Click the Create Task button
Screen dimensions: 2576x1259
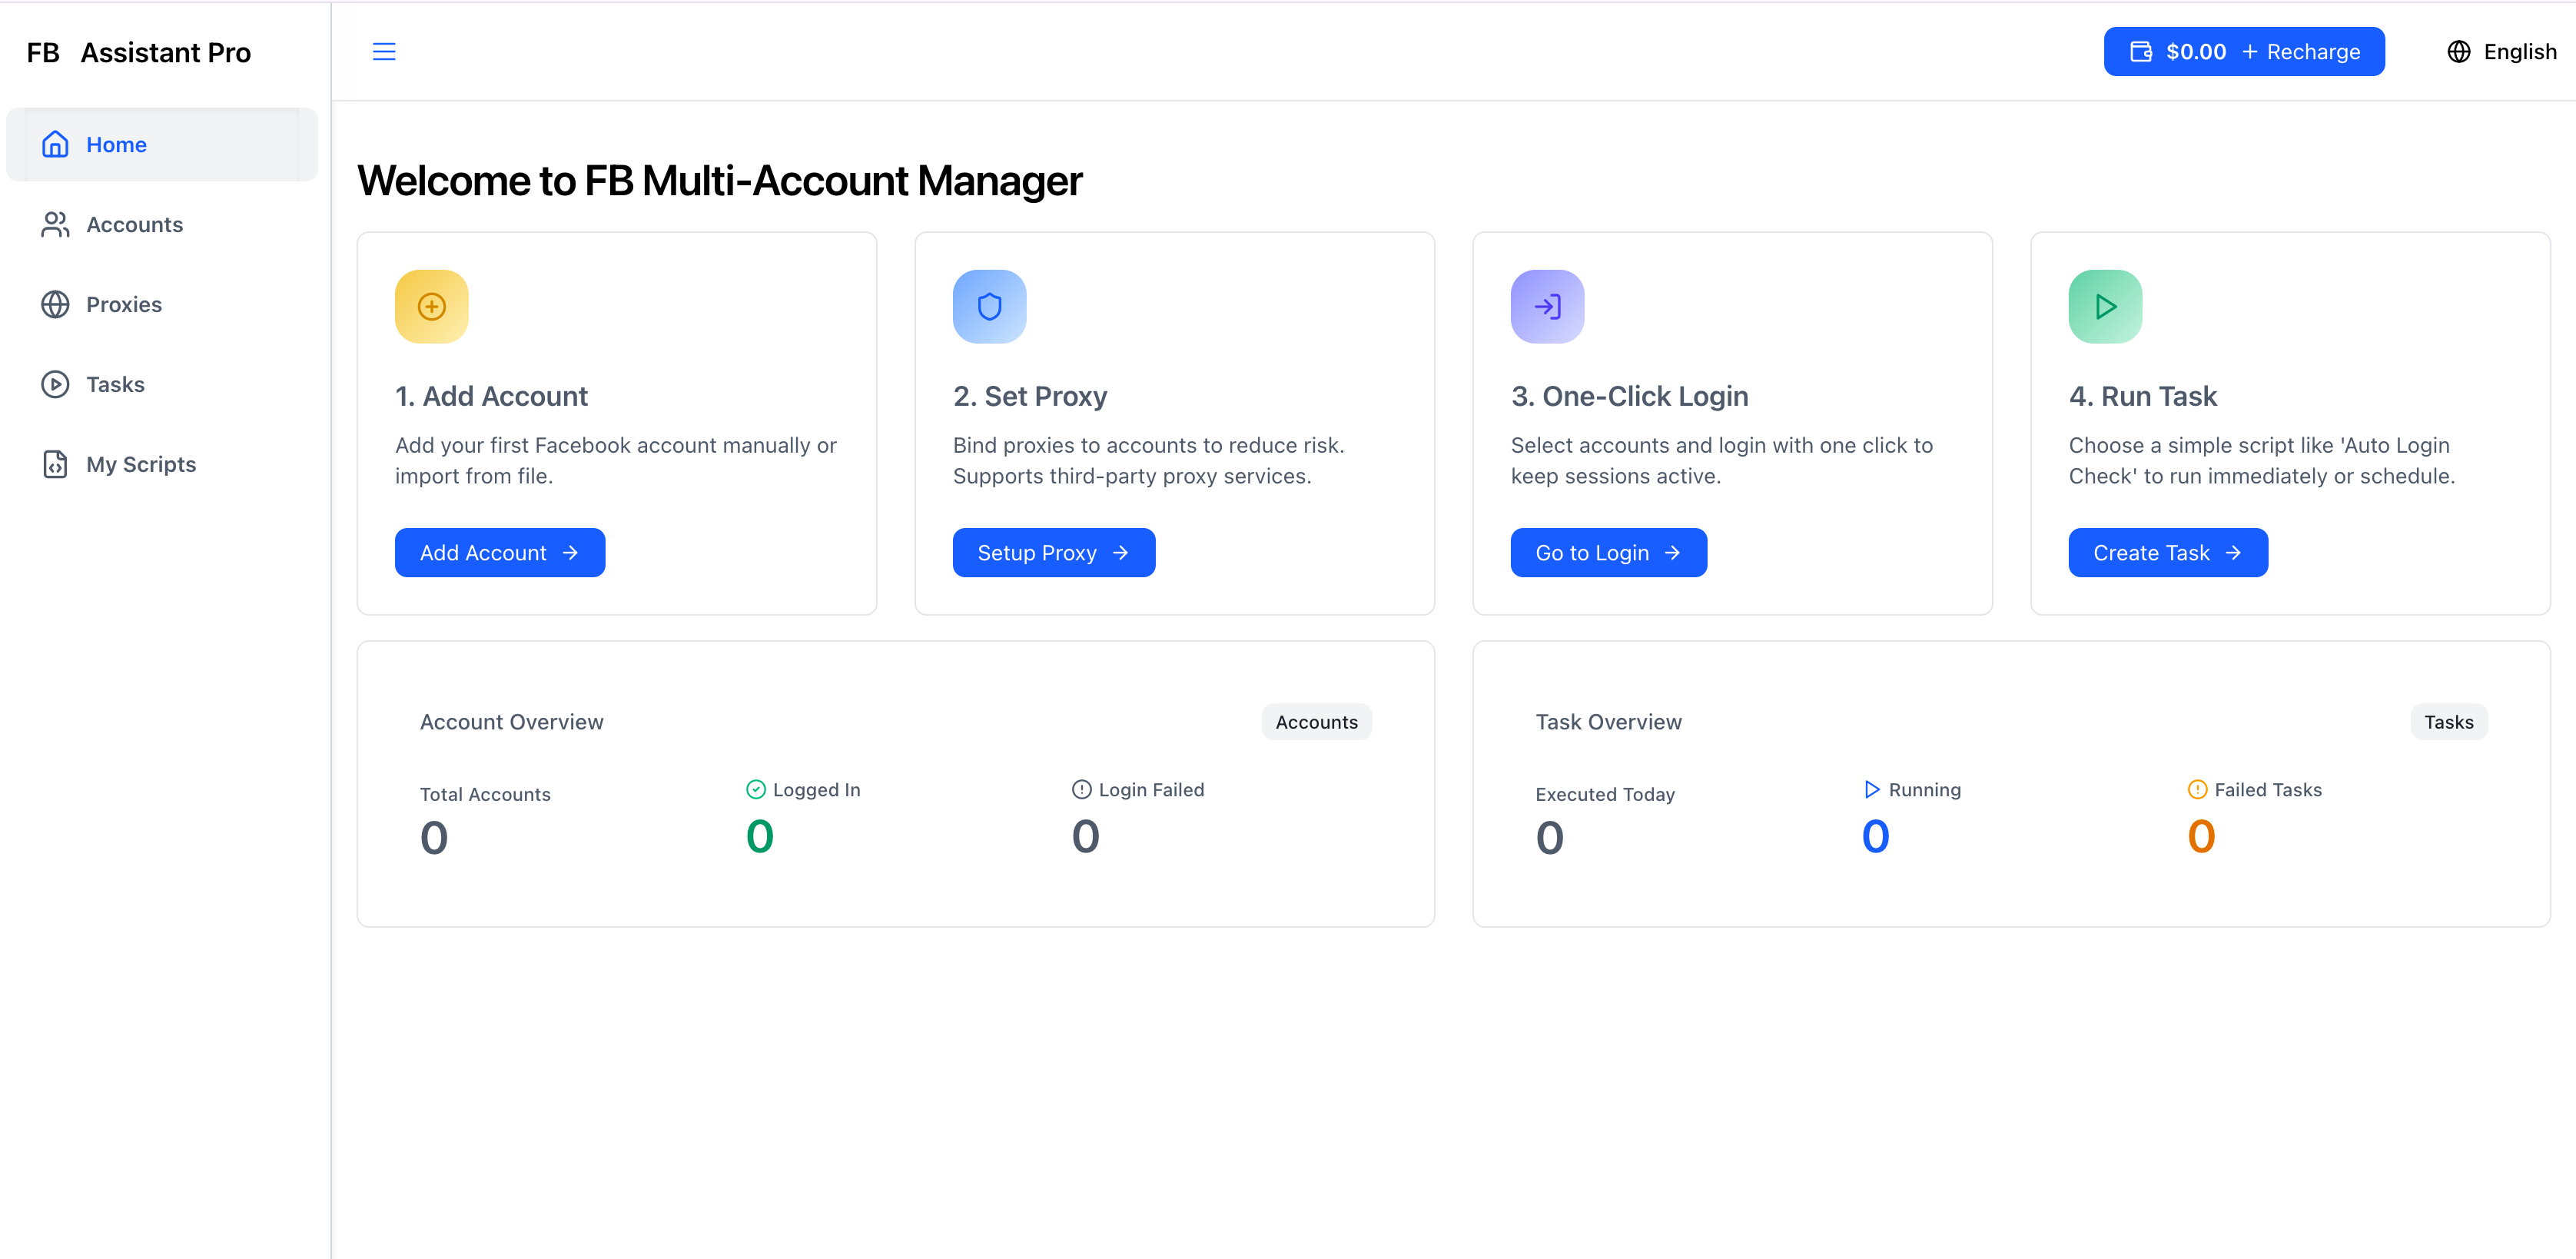click(x=2167, y=553)
